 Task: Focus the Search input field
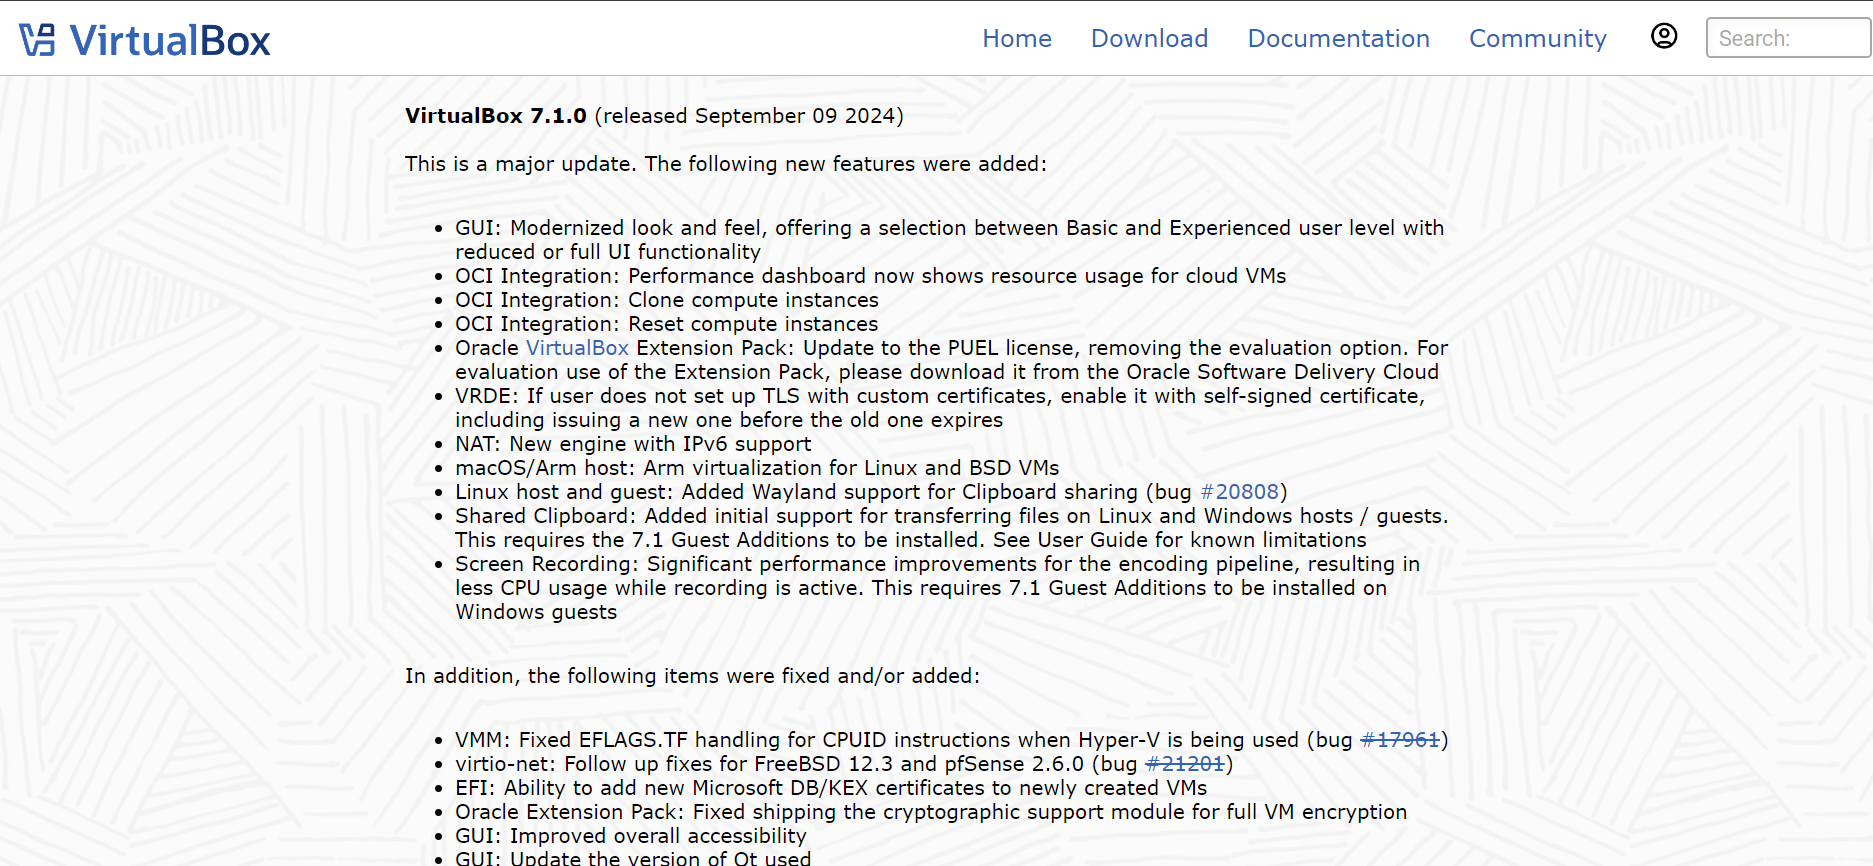1787,38
